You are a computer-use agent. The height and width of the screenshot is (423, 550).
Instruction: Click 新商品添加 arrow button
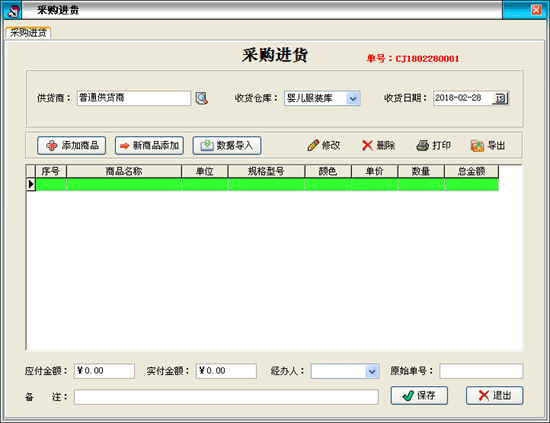coord(149,146)
